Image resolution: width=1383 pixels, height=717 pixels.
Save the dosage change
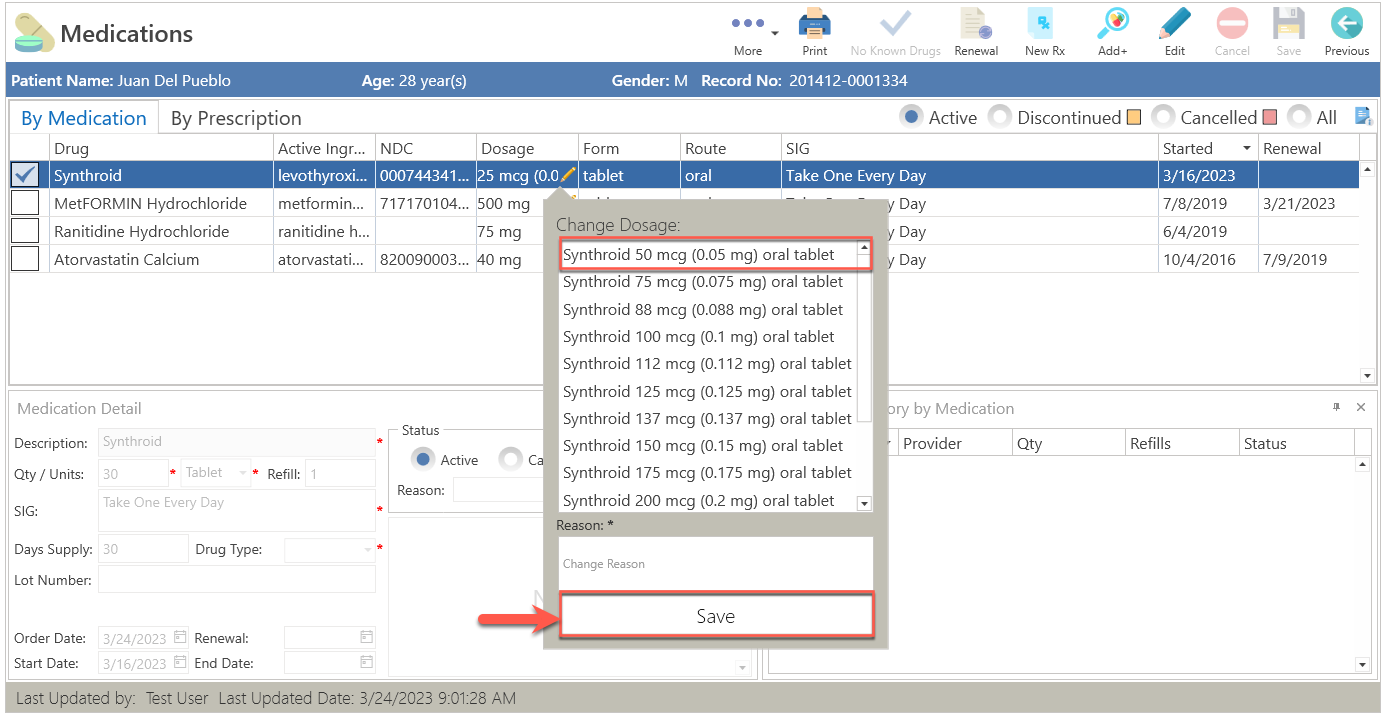716,616
